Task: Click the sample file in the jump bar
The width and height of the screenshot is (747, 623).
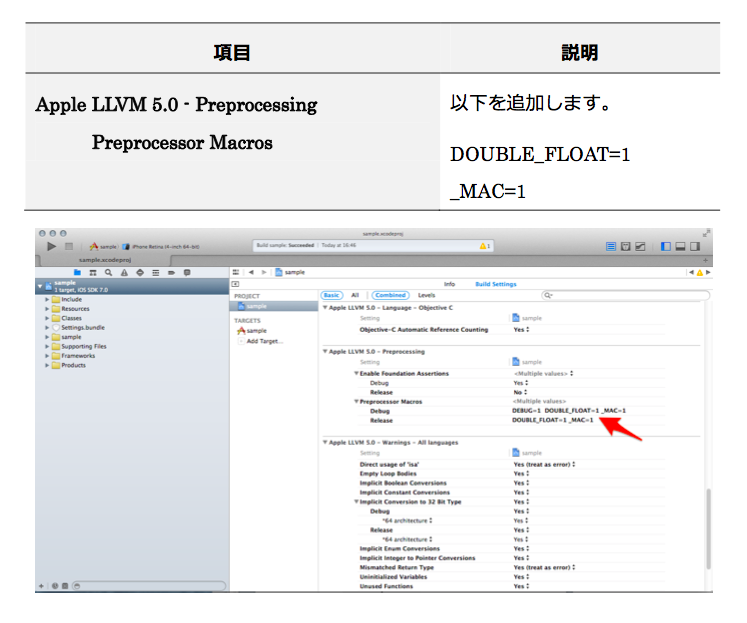Action: (290, 272)
